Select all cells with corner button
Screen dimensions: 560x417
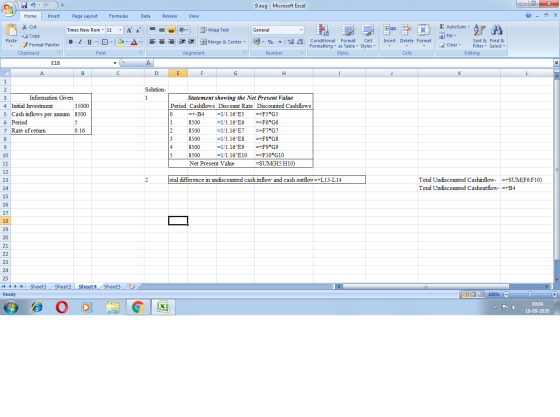click(x=5, y=73)
